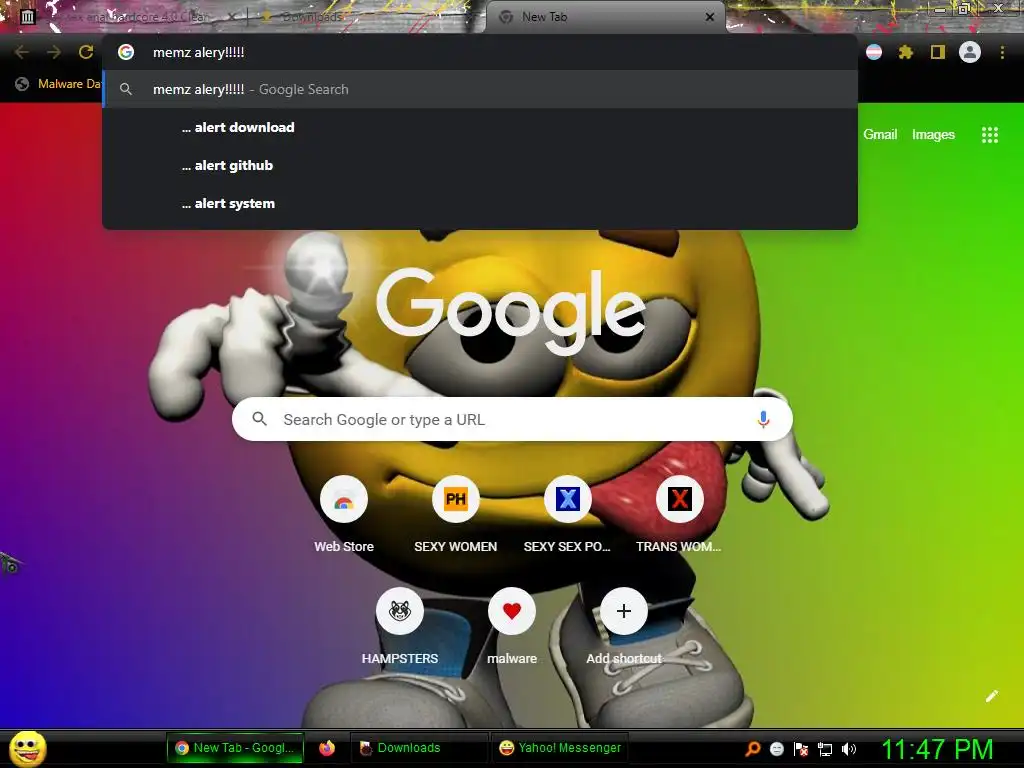The width and height of the screenshot is (1024, 768).
Task: Click the Customize Chrome pencil icon
Action: (x=991, y=696)
